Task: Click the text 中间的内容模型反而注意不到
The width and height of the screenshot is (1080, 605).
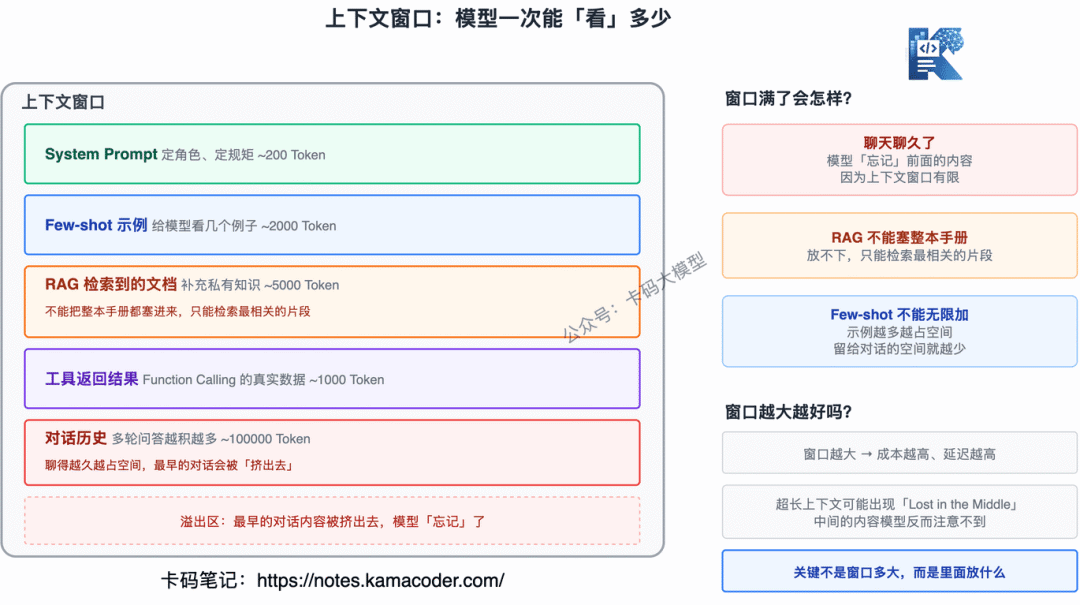Action: click(900, 522)
